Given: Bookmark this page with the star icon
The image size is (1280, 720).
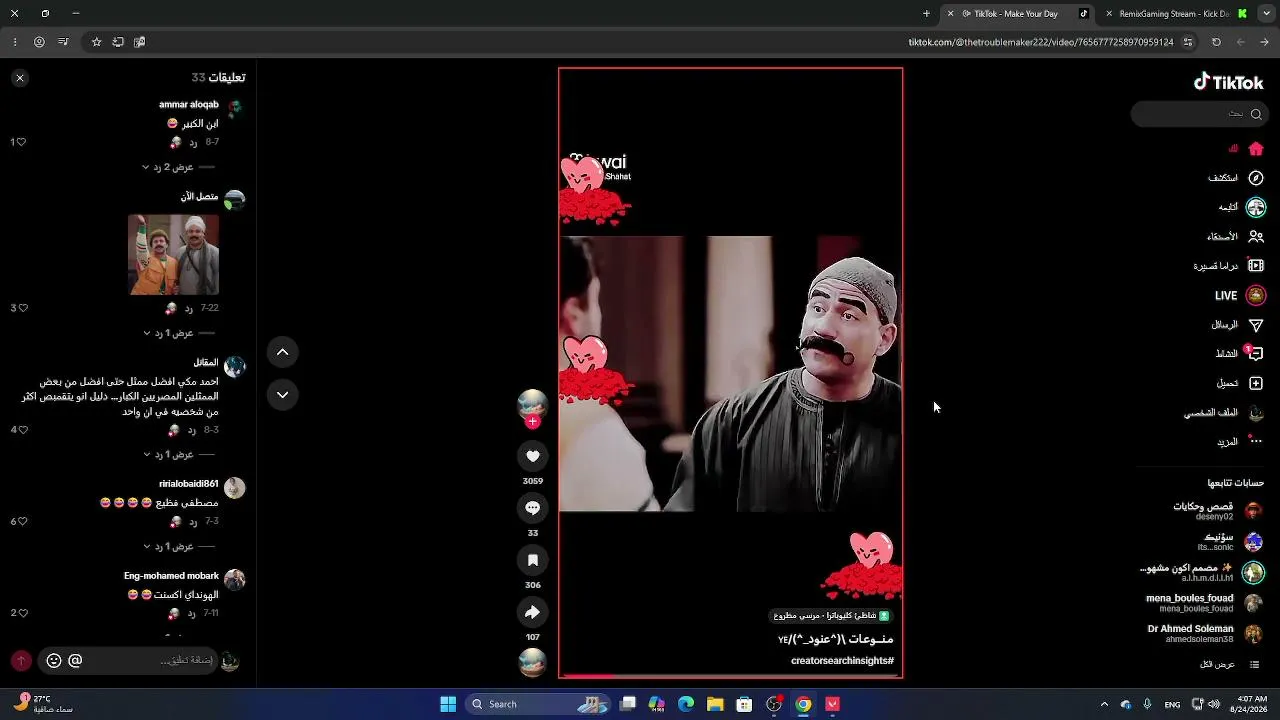Looking at the screenshot, I should tap(96, 42).
